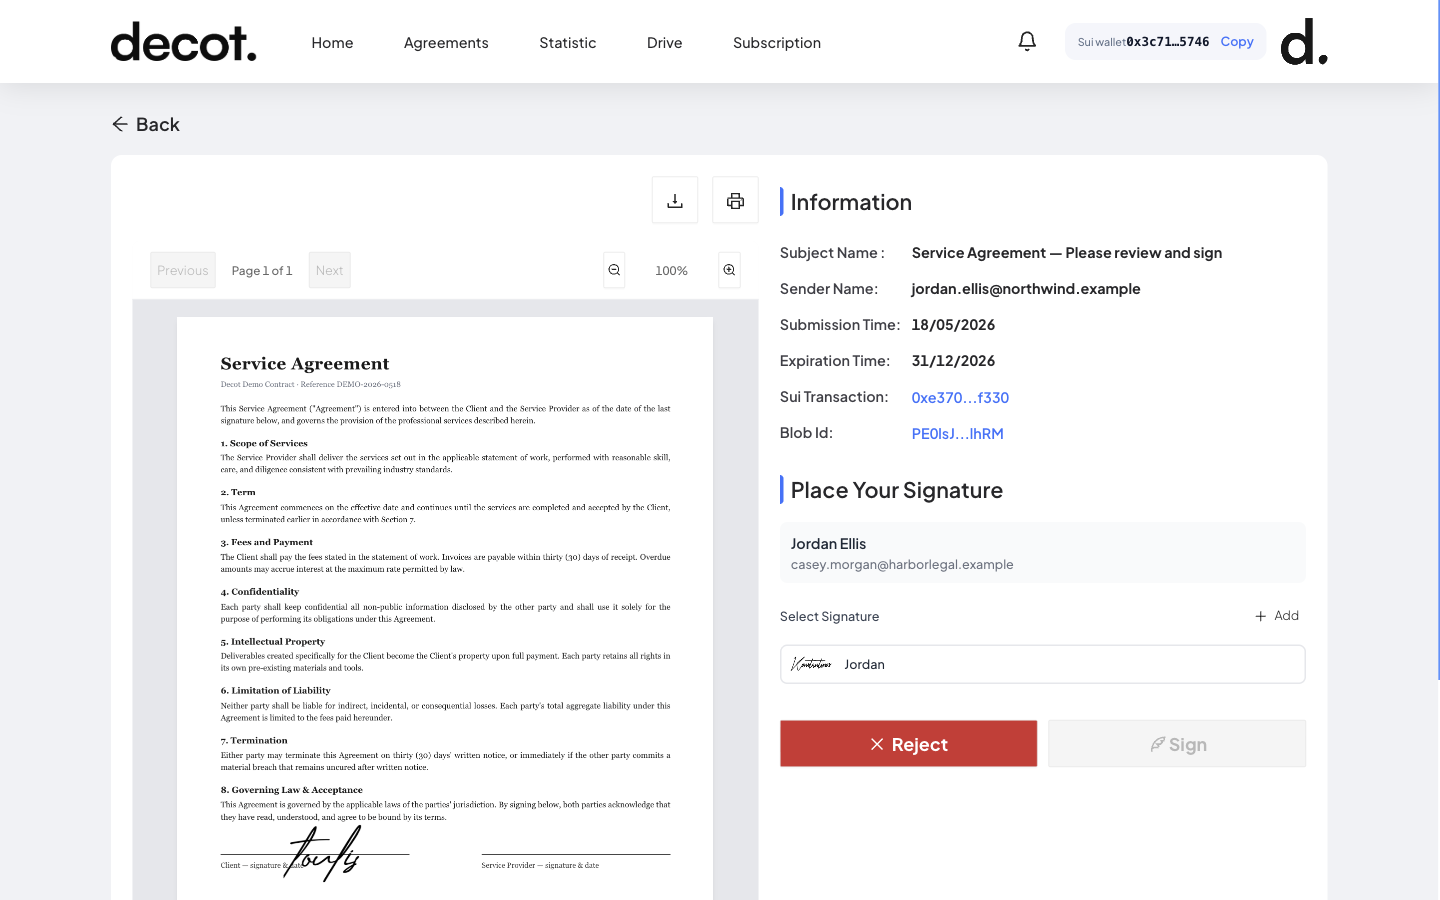Click the decot. logo in the header
The image size is (1440, 900).
coord(183,42)
